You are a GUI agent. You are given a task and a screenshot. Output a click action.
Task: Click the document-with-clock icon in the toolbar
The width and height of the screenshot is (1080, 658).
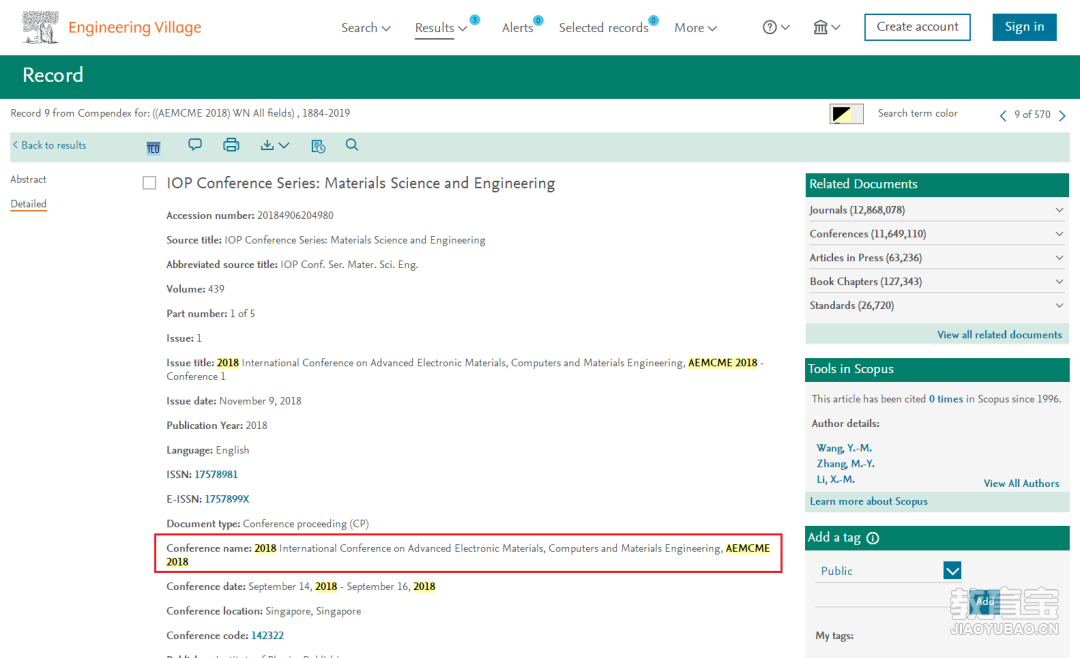pyautogui.click(x=318, y=145)
